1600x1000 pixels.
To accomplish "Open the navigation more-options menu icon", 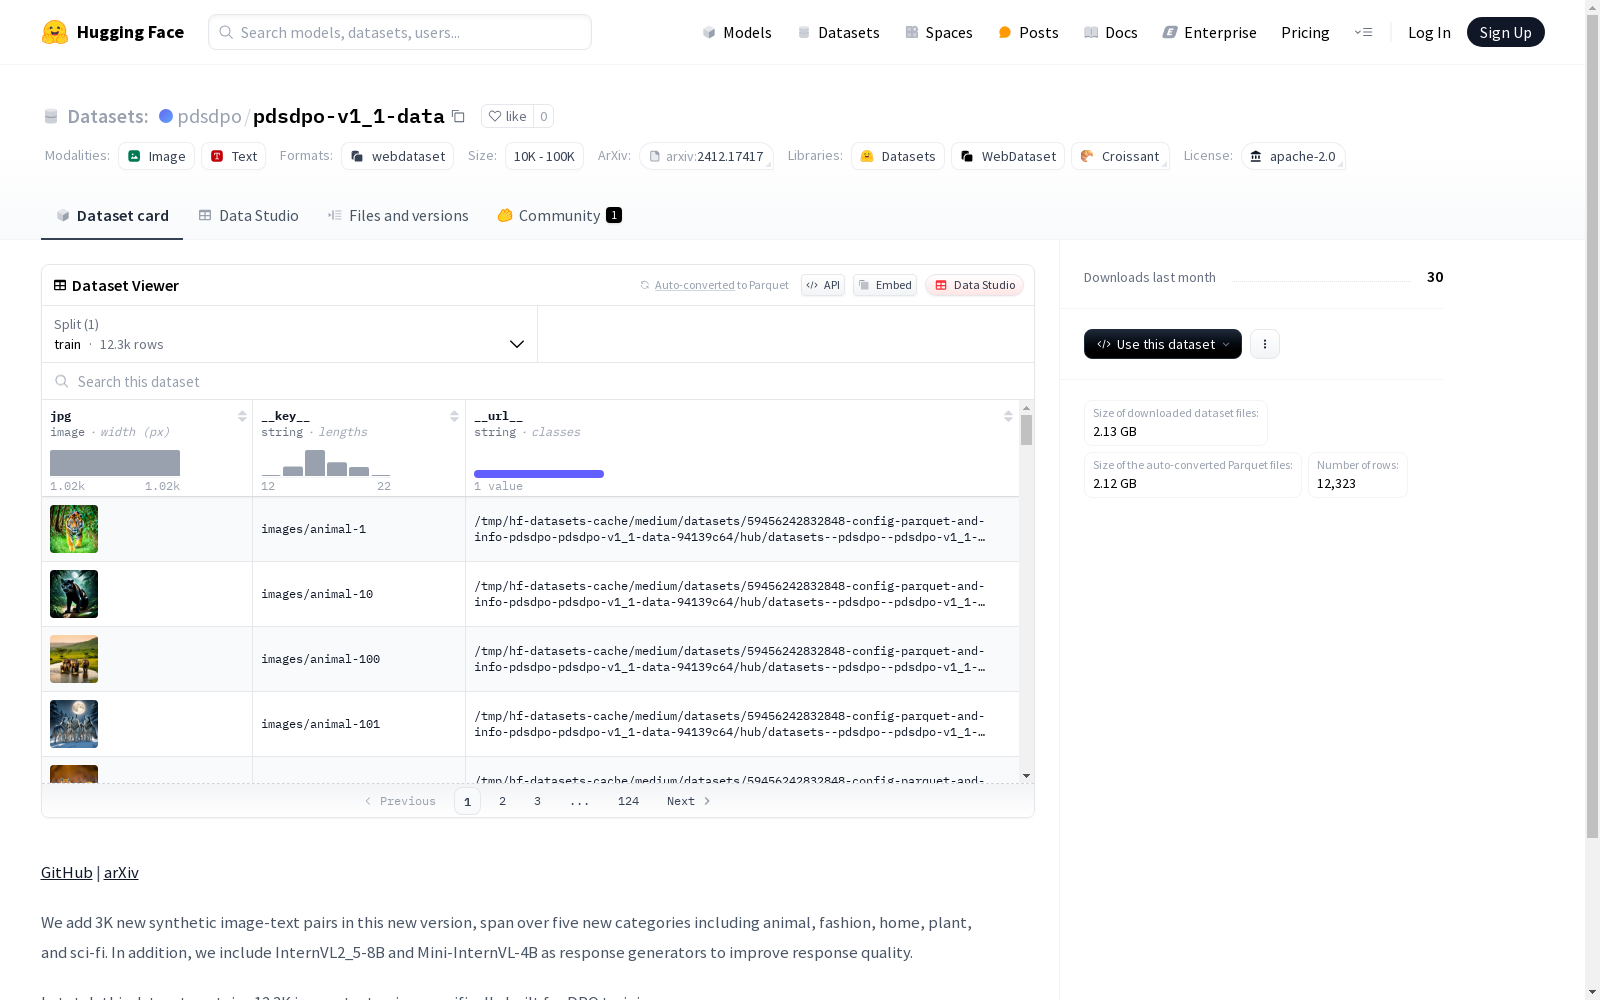I will [x=1363, y=32].
